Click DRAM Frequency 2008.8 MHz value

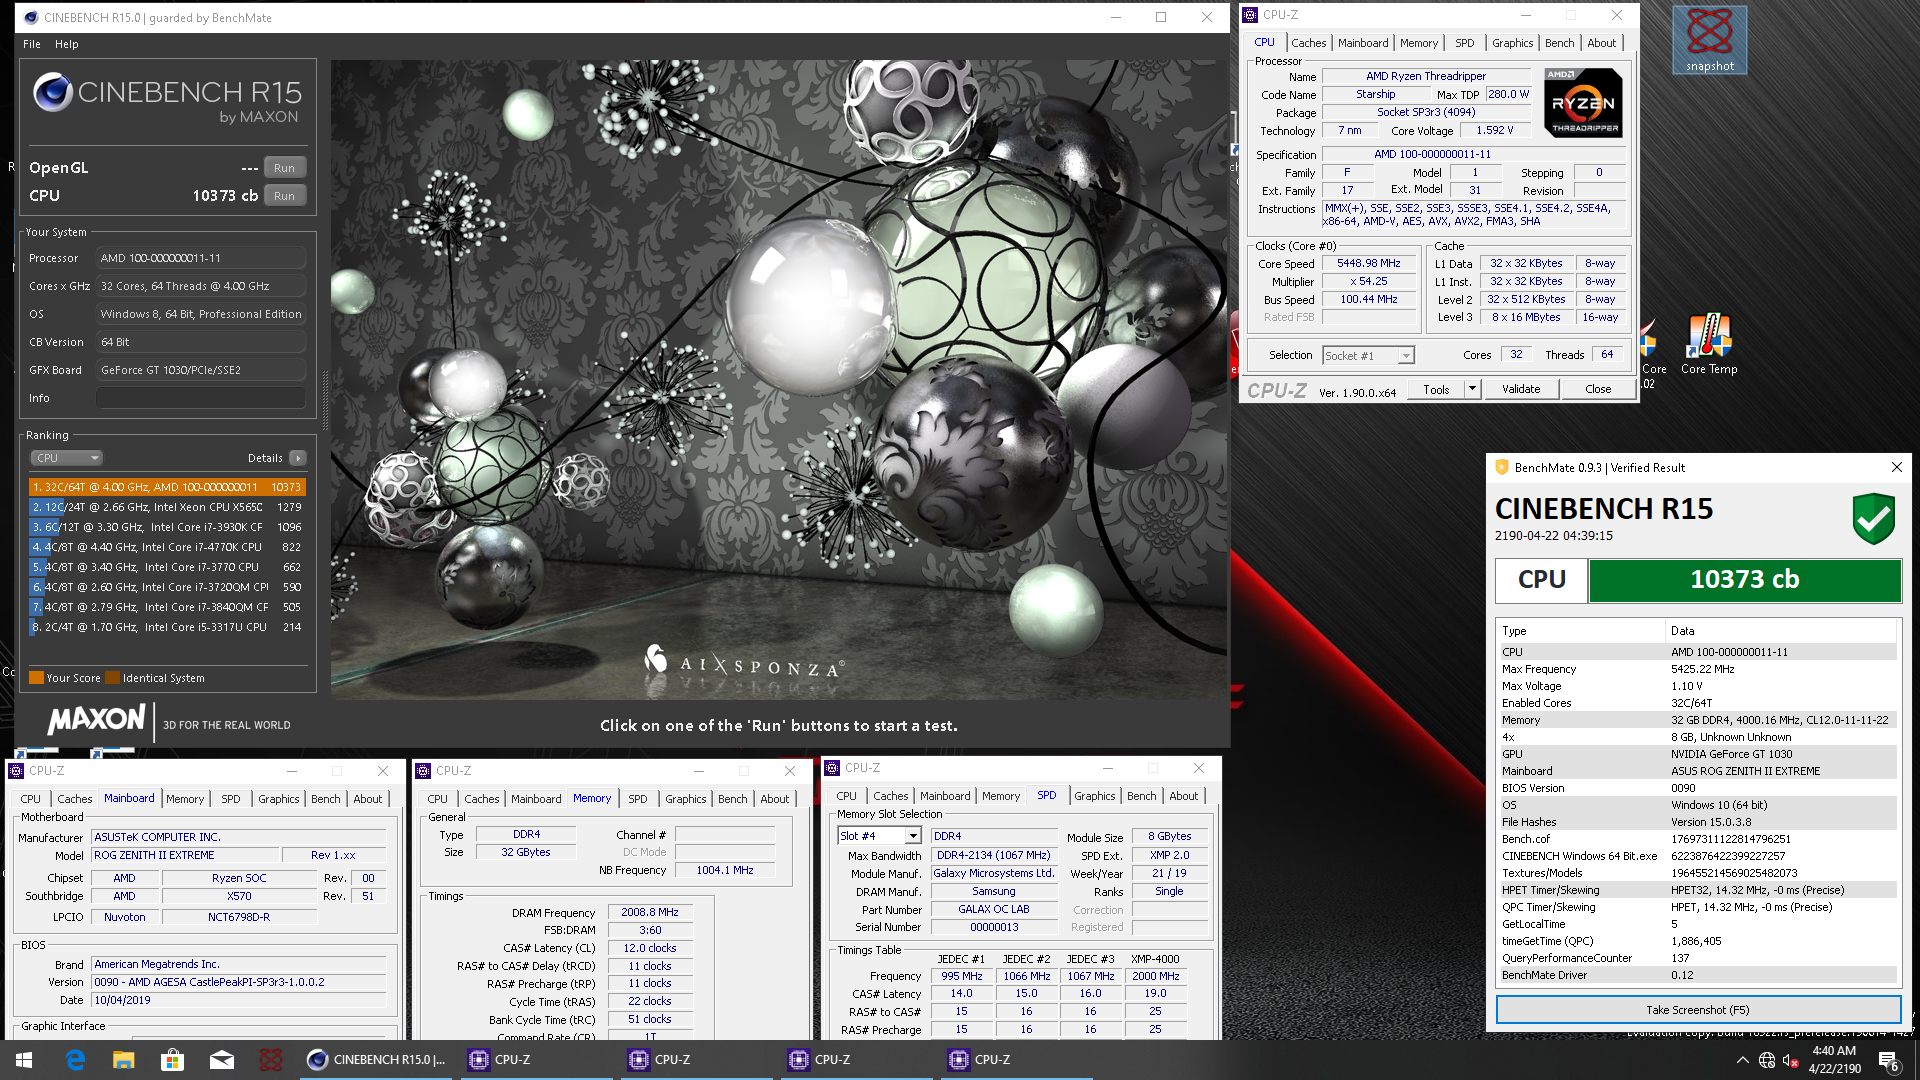tap(649, 913)
